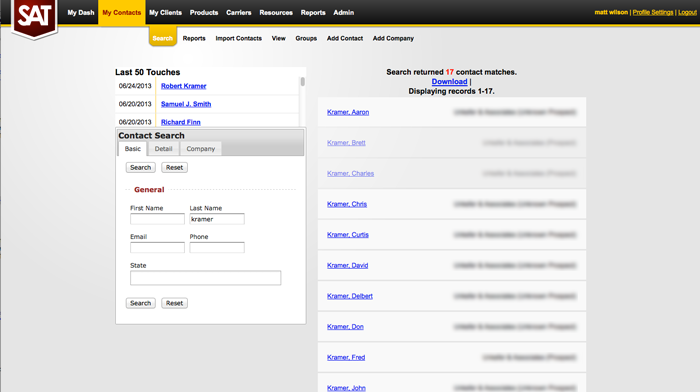This screenshot has height=392, width=700.
Task: Click the upper Search button
Action: [x=141, y=167]
